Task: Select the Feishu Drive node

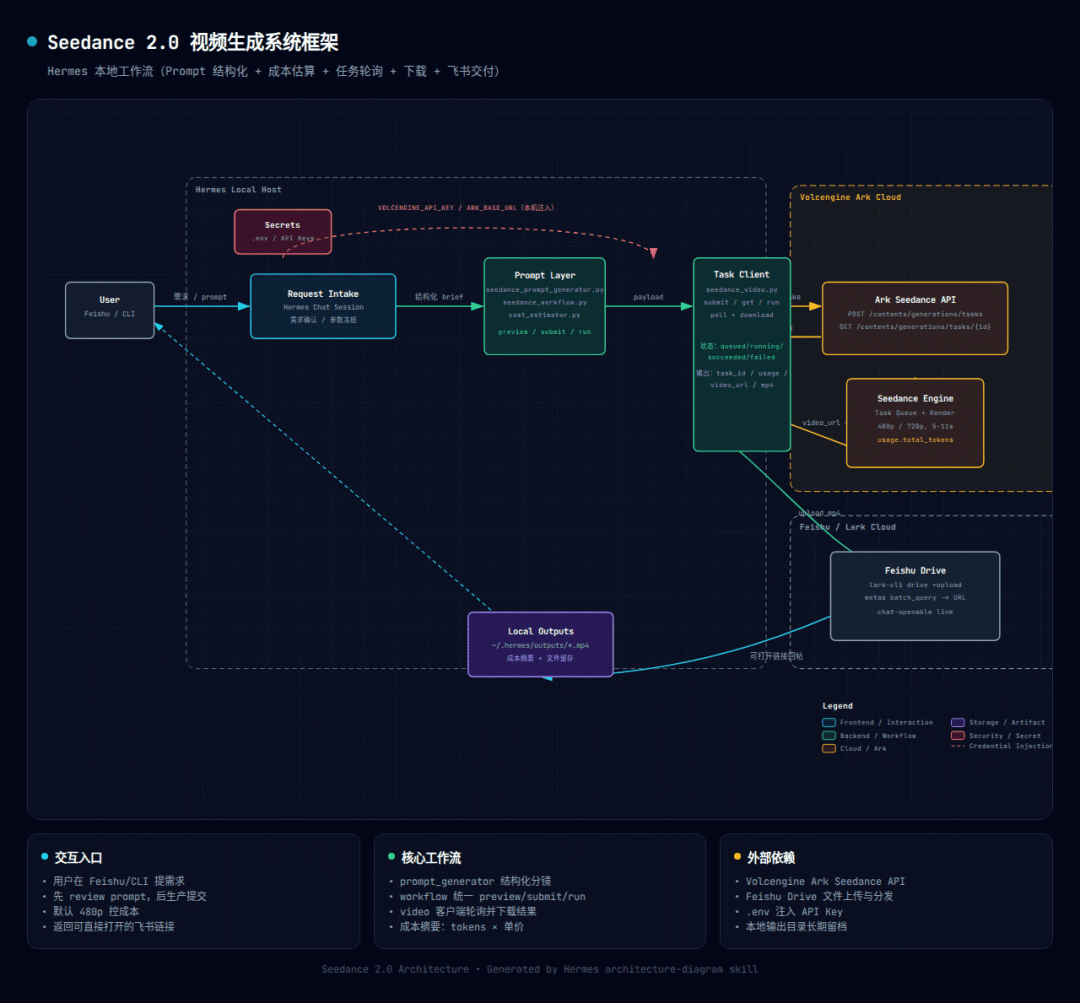Action: point(914,595)
